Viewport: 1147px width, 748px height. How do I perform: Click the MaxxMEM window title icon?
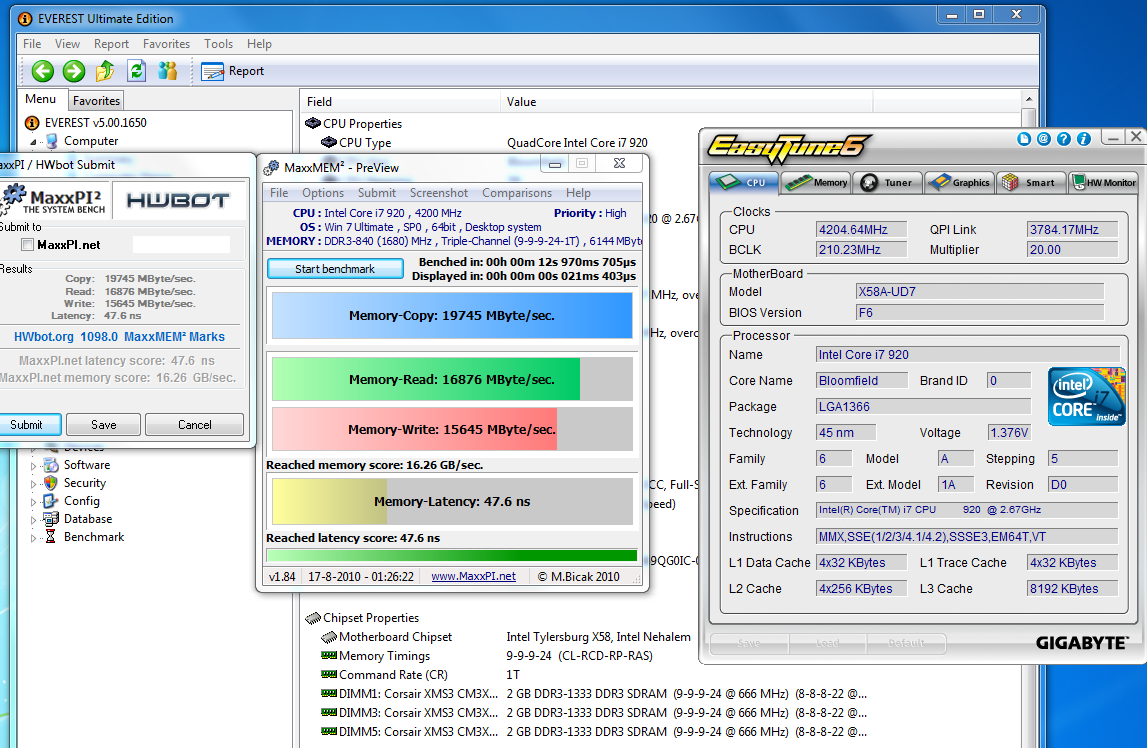click(271, 167)
